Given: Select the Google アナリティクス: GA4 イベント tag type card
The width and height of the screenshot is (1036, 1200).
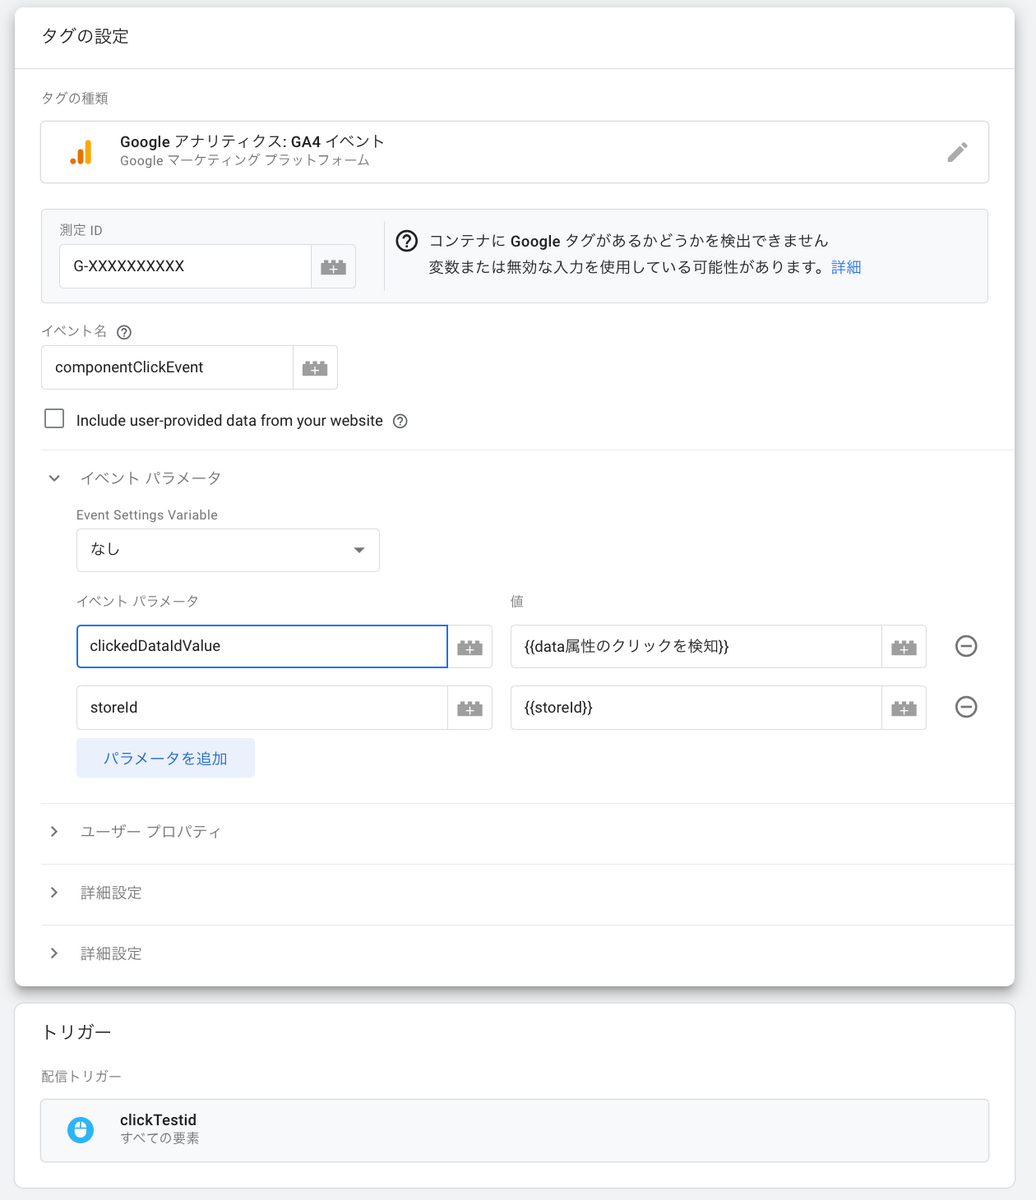Looking at the screenshot, I should (514, 152).
